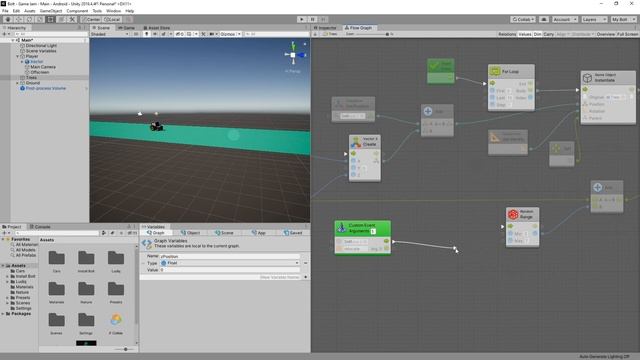Select the Hand tool in the toolbar
The image size is (640, 360).
[8, 19]
